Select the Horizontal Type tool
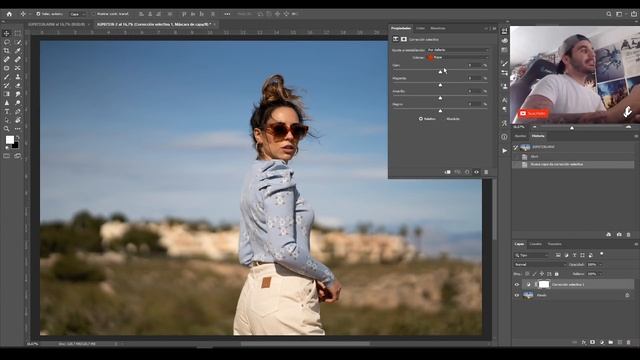The image size is (640, 360). tap(7, 111)
